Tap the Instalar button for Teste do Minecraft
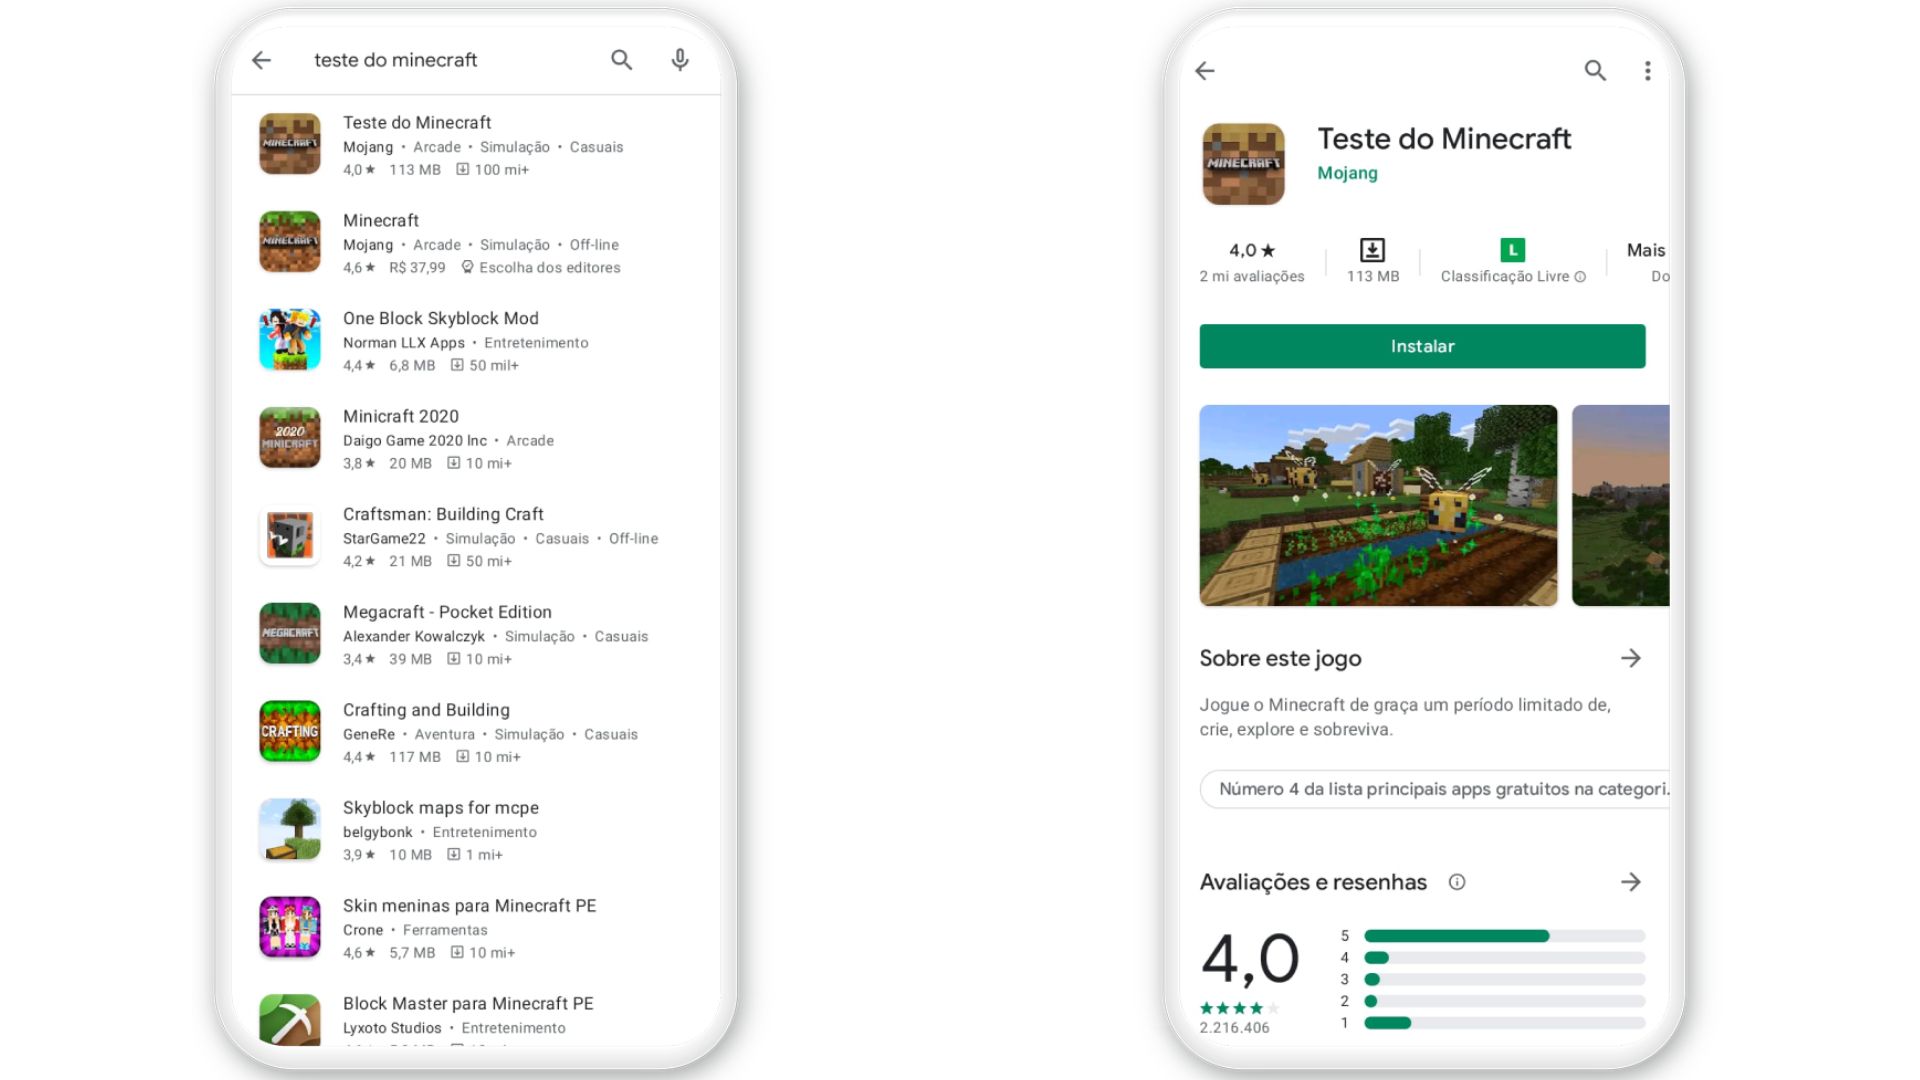1920x1080 pixels. pos(1422,345)
